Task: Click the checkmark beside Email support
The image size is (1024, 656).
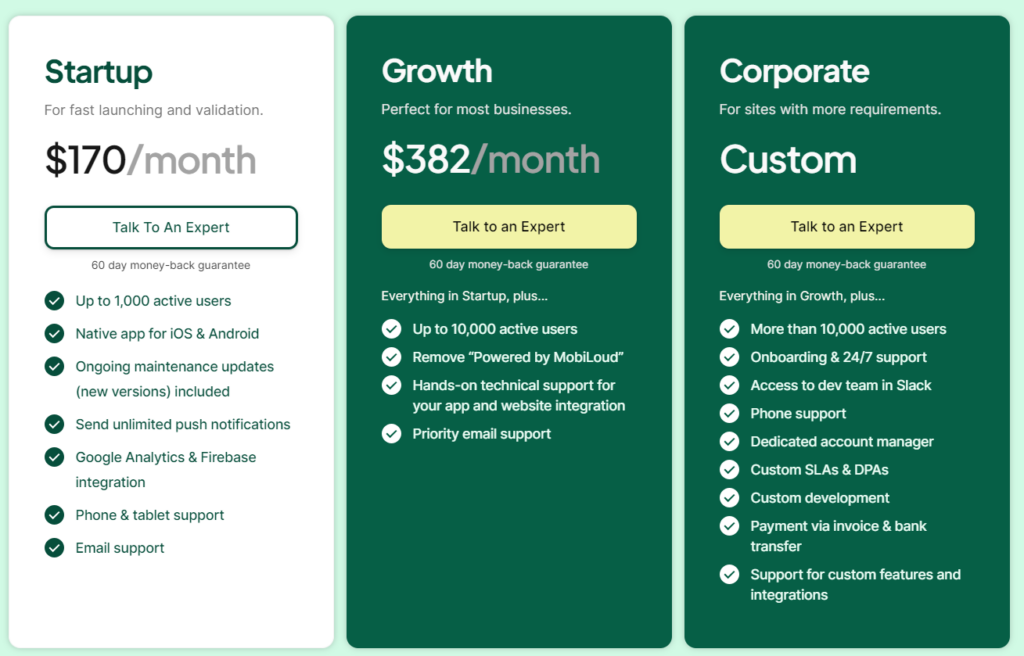Action: pyautogui.click(x=54, y=548)
